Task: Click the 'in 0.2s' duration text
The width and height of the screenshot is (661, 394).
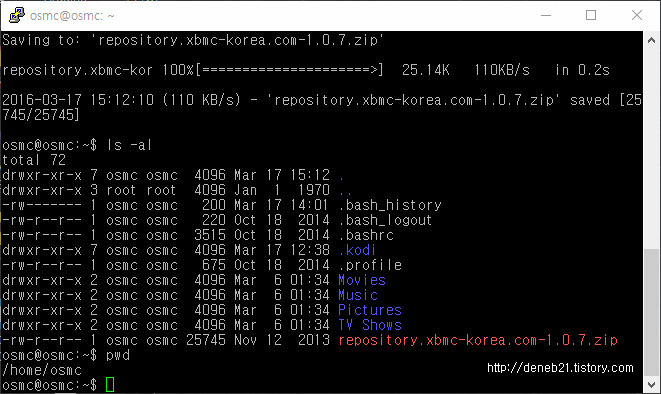Action: click(582, 70)
